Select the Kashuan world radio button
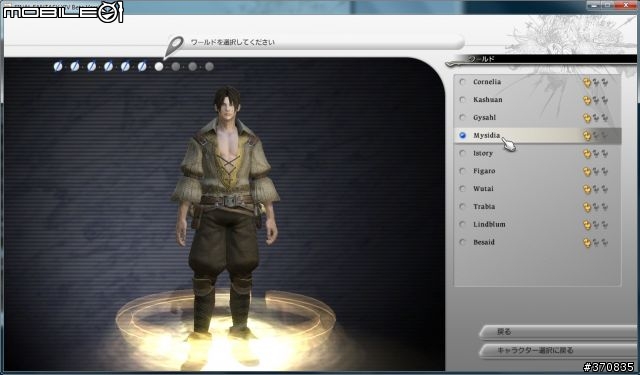 coord(462,100)
